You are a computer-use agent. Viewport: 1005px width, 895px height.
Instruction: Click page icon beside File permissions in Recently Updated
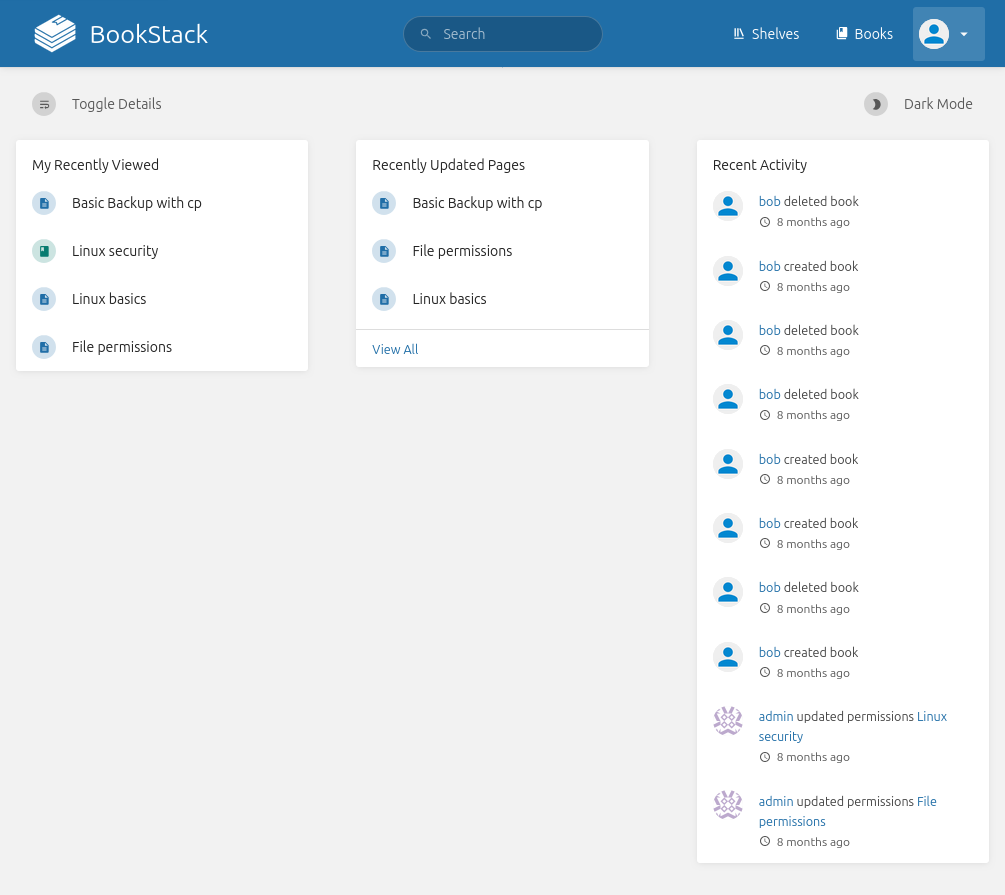coord(384,251)
